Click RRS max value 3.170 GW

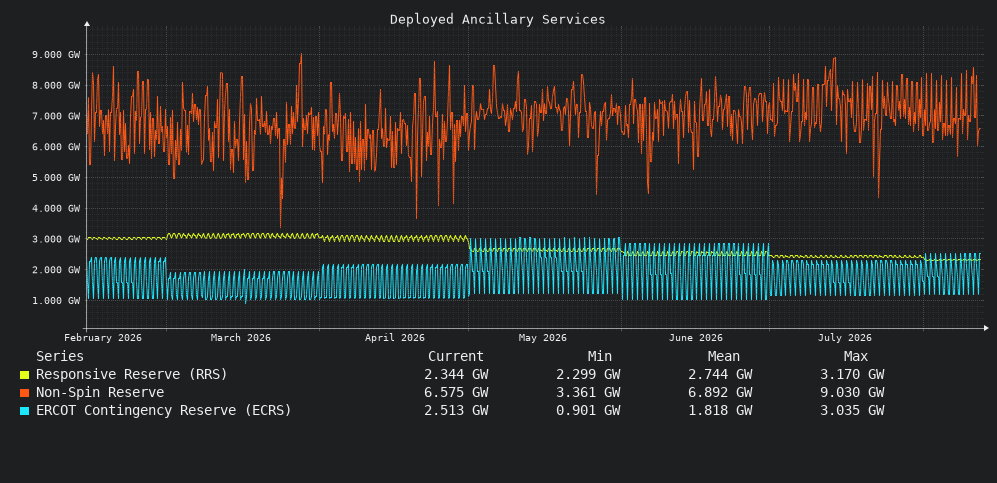click(x=852, y=374)
